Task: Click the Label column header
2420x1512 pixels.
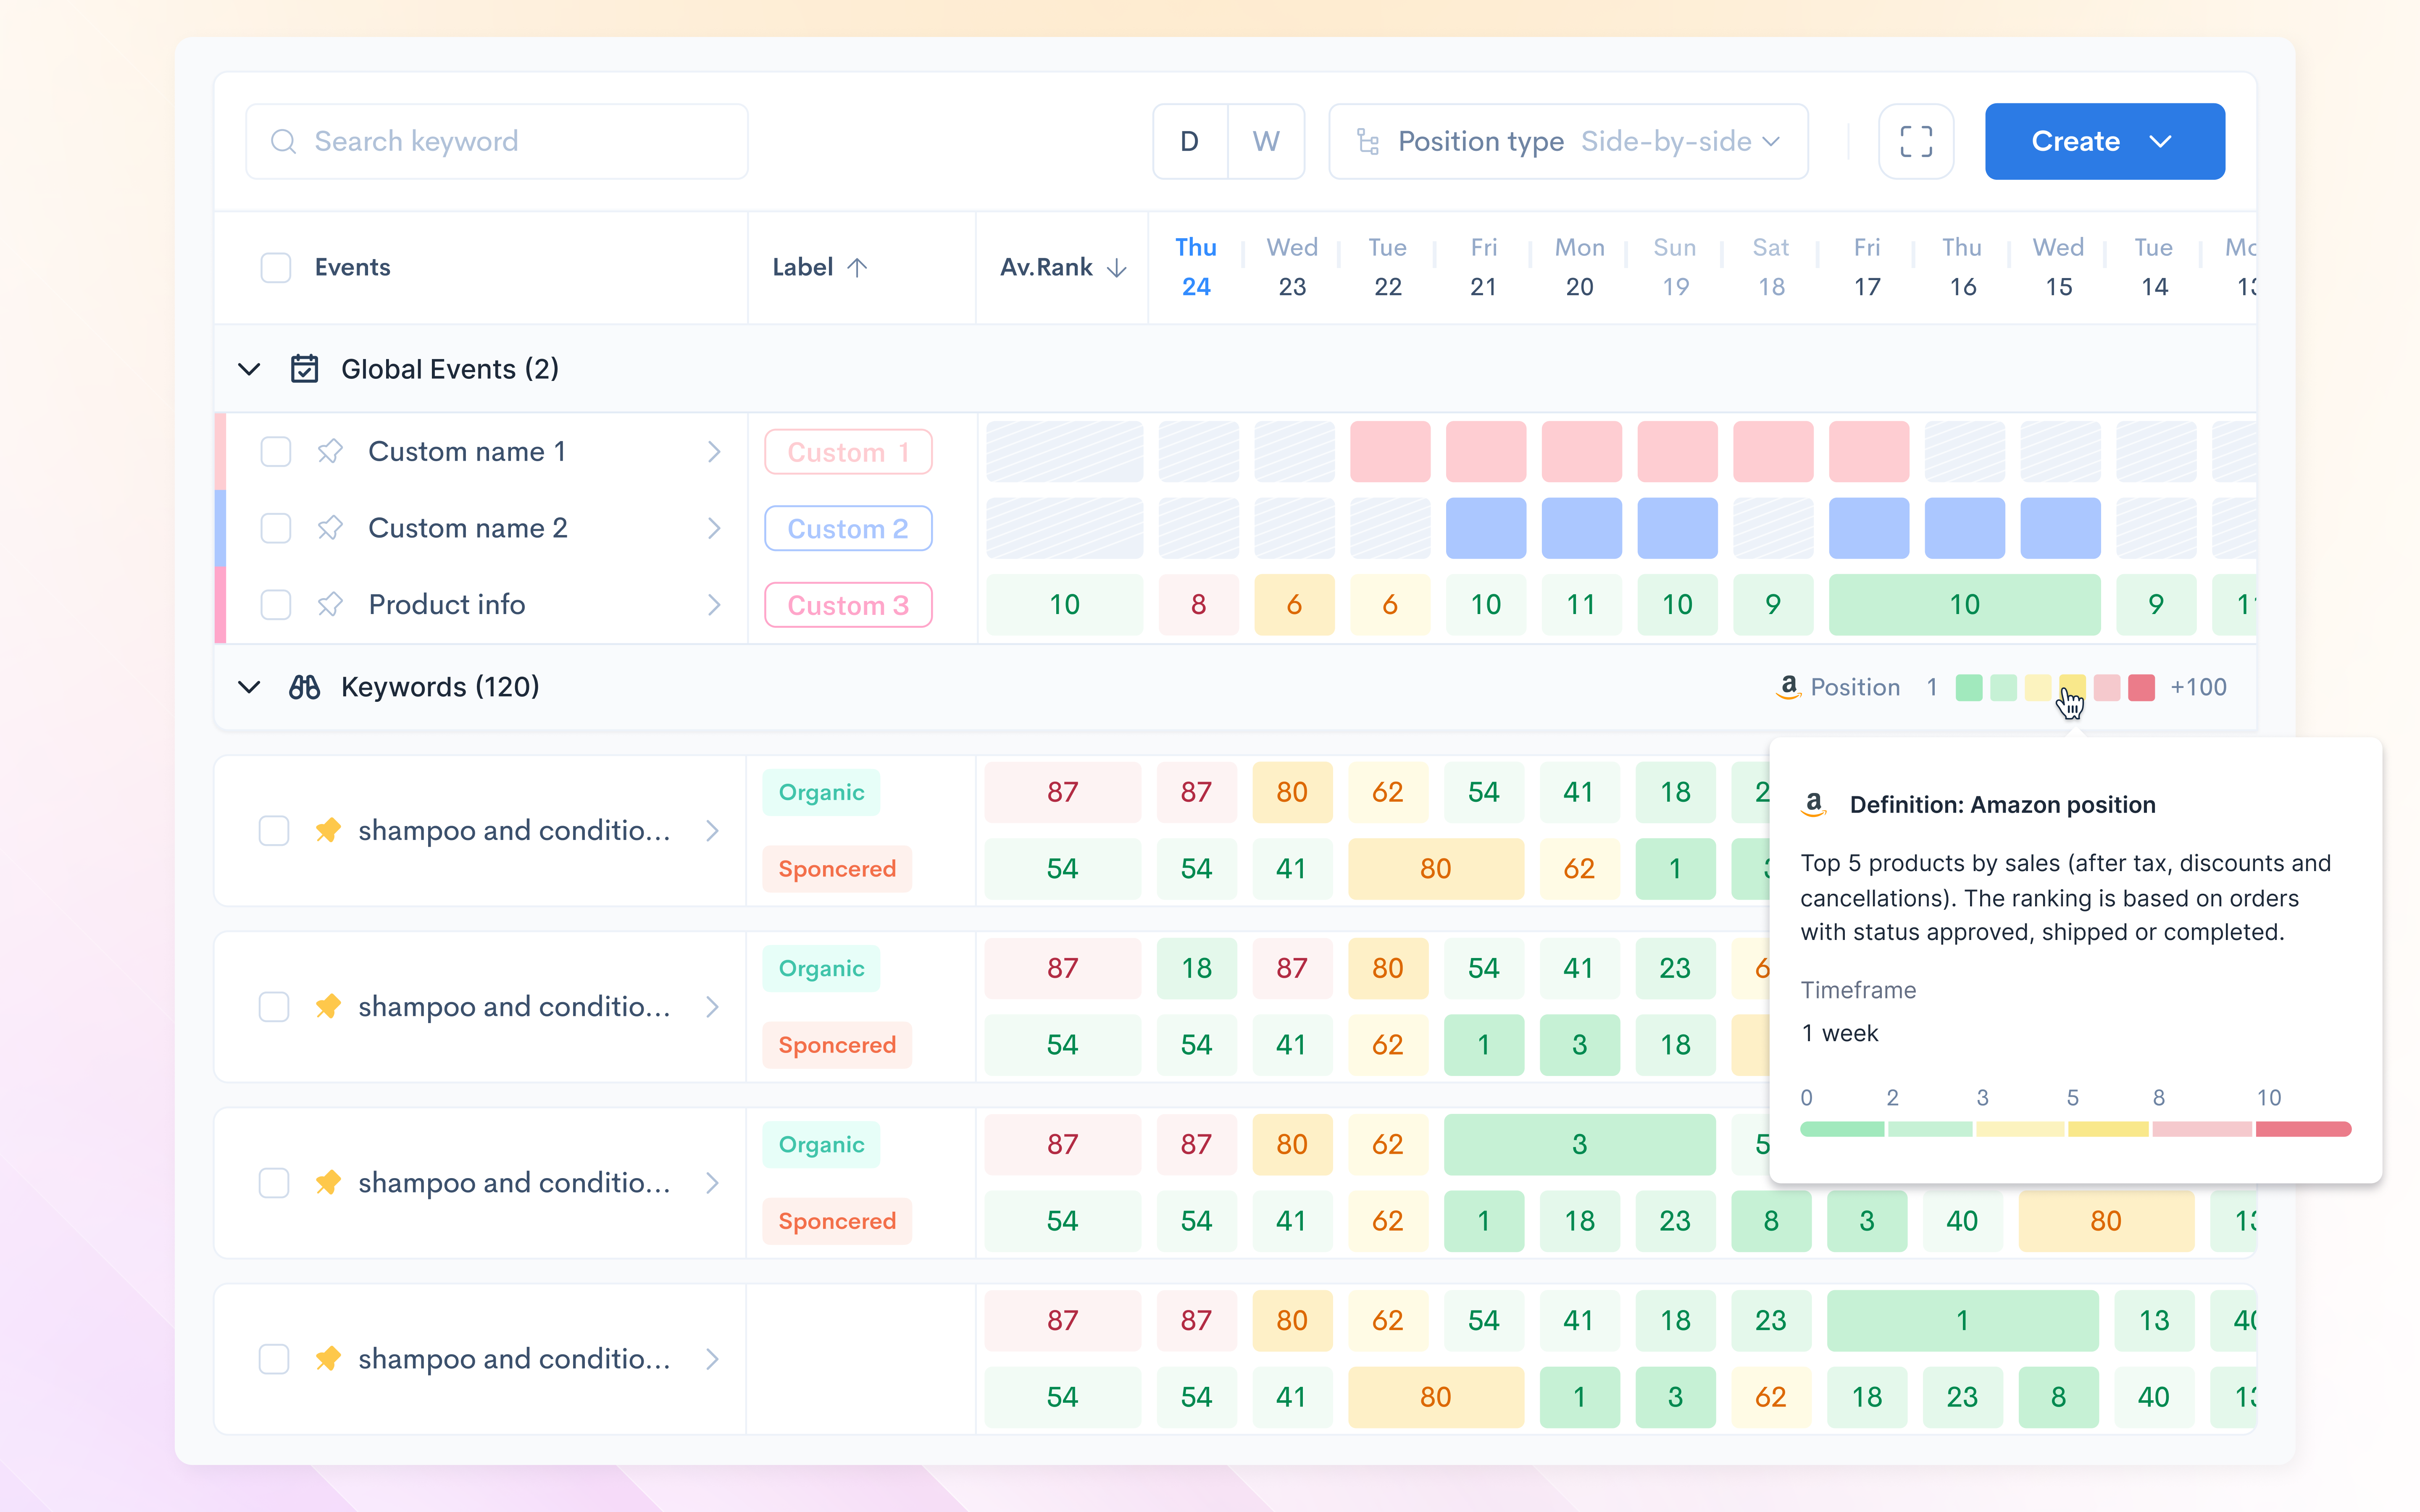Action: tap(802, 267)
